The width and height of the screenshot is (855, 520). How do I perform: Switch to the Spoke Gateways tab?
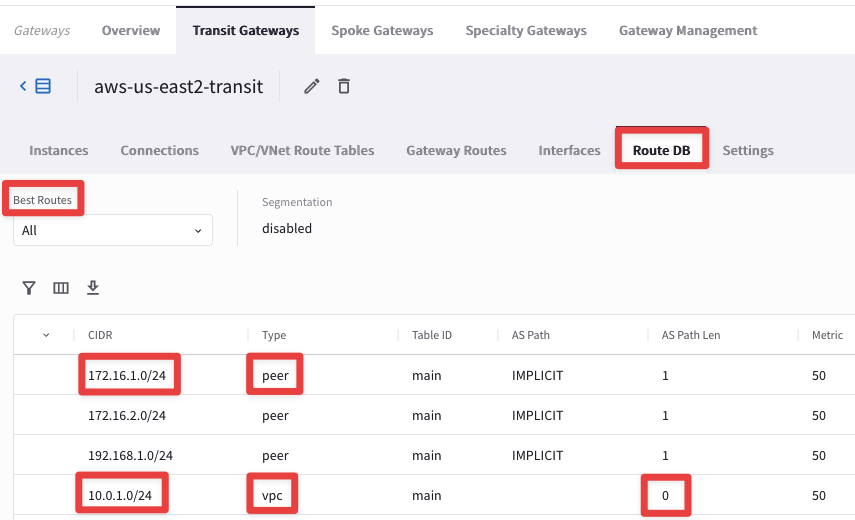pos(382,30)
